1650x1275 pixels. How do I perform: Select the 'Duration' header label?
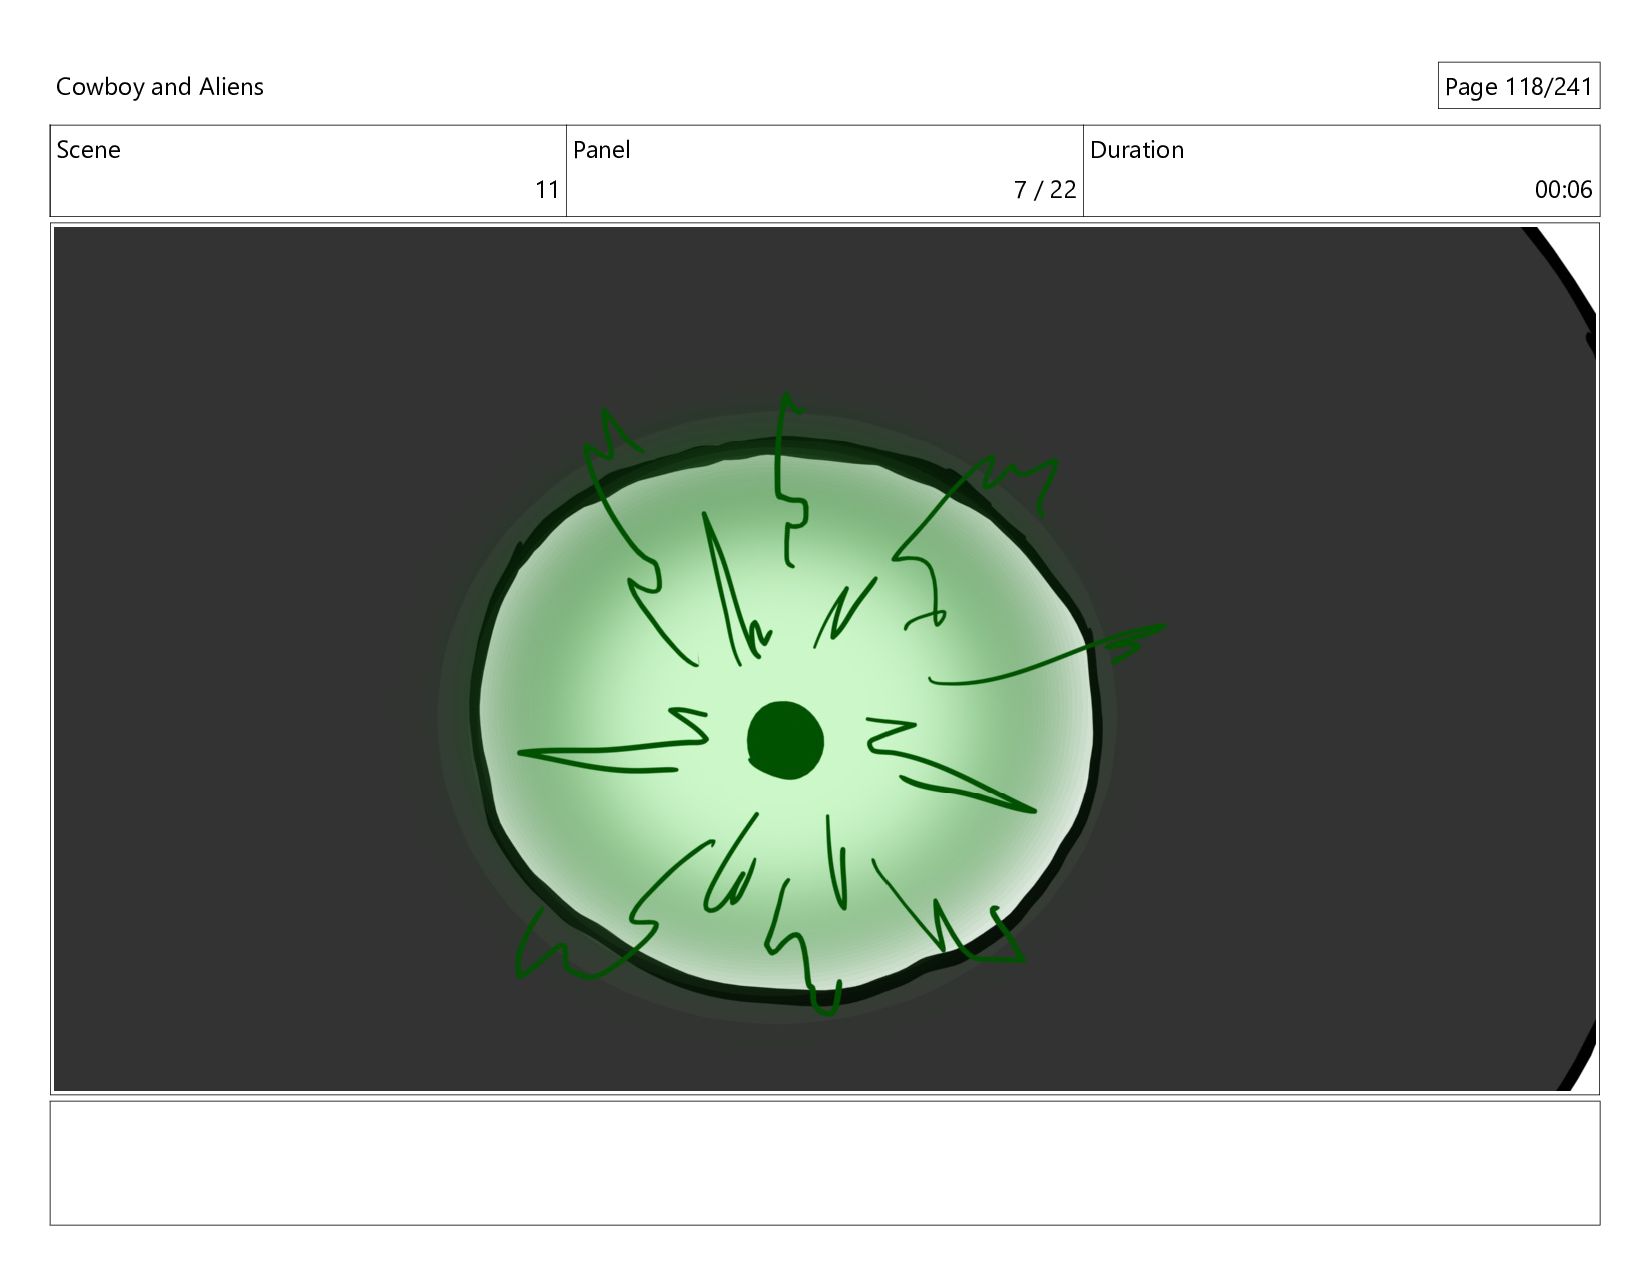pyautogui.click(x=1137, y=150)
